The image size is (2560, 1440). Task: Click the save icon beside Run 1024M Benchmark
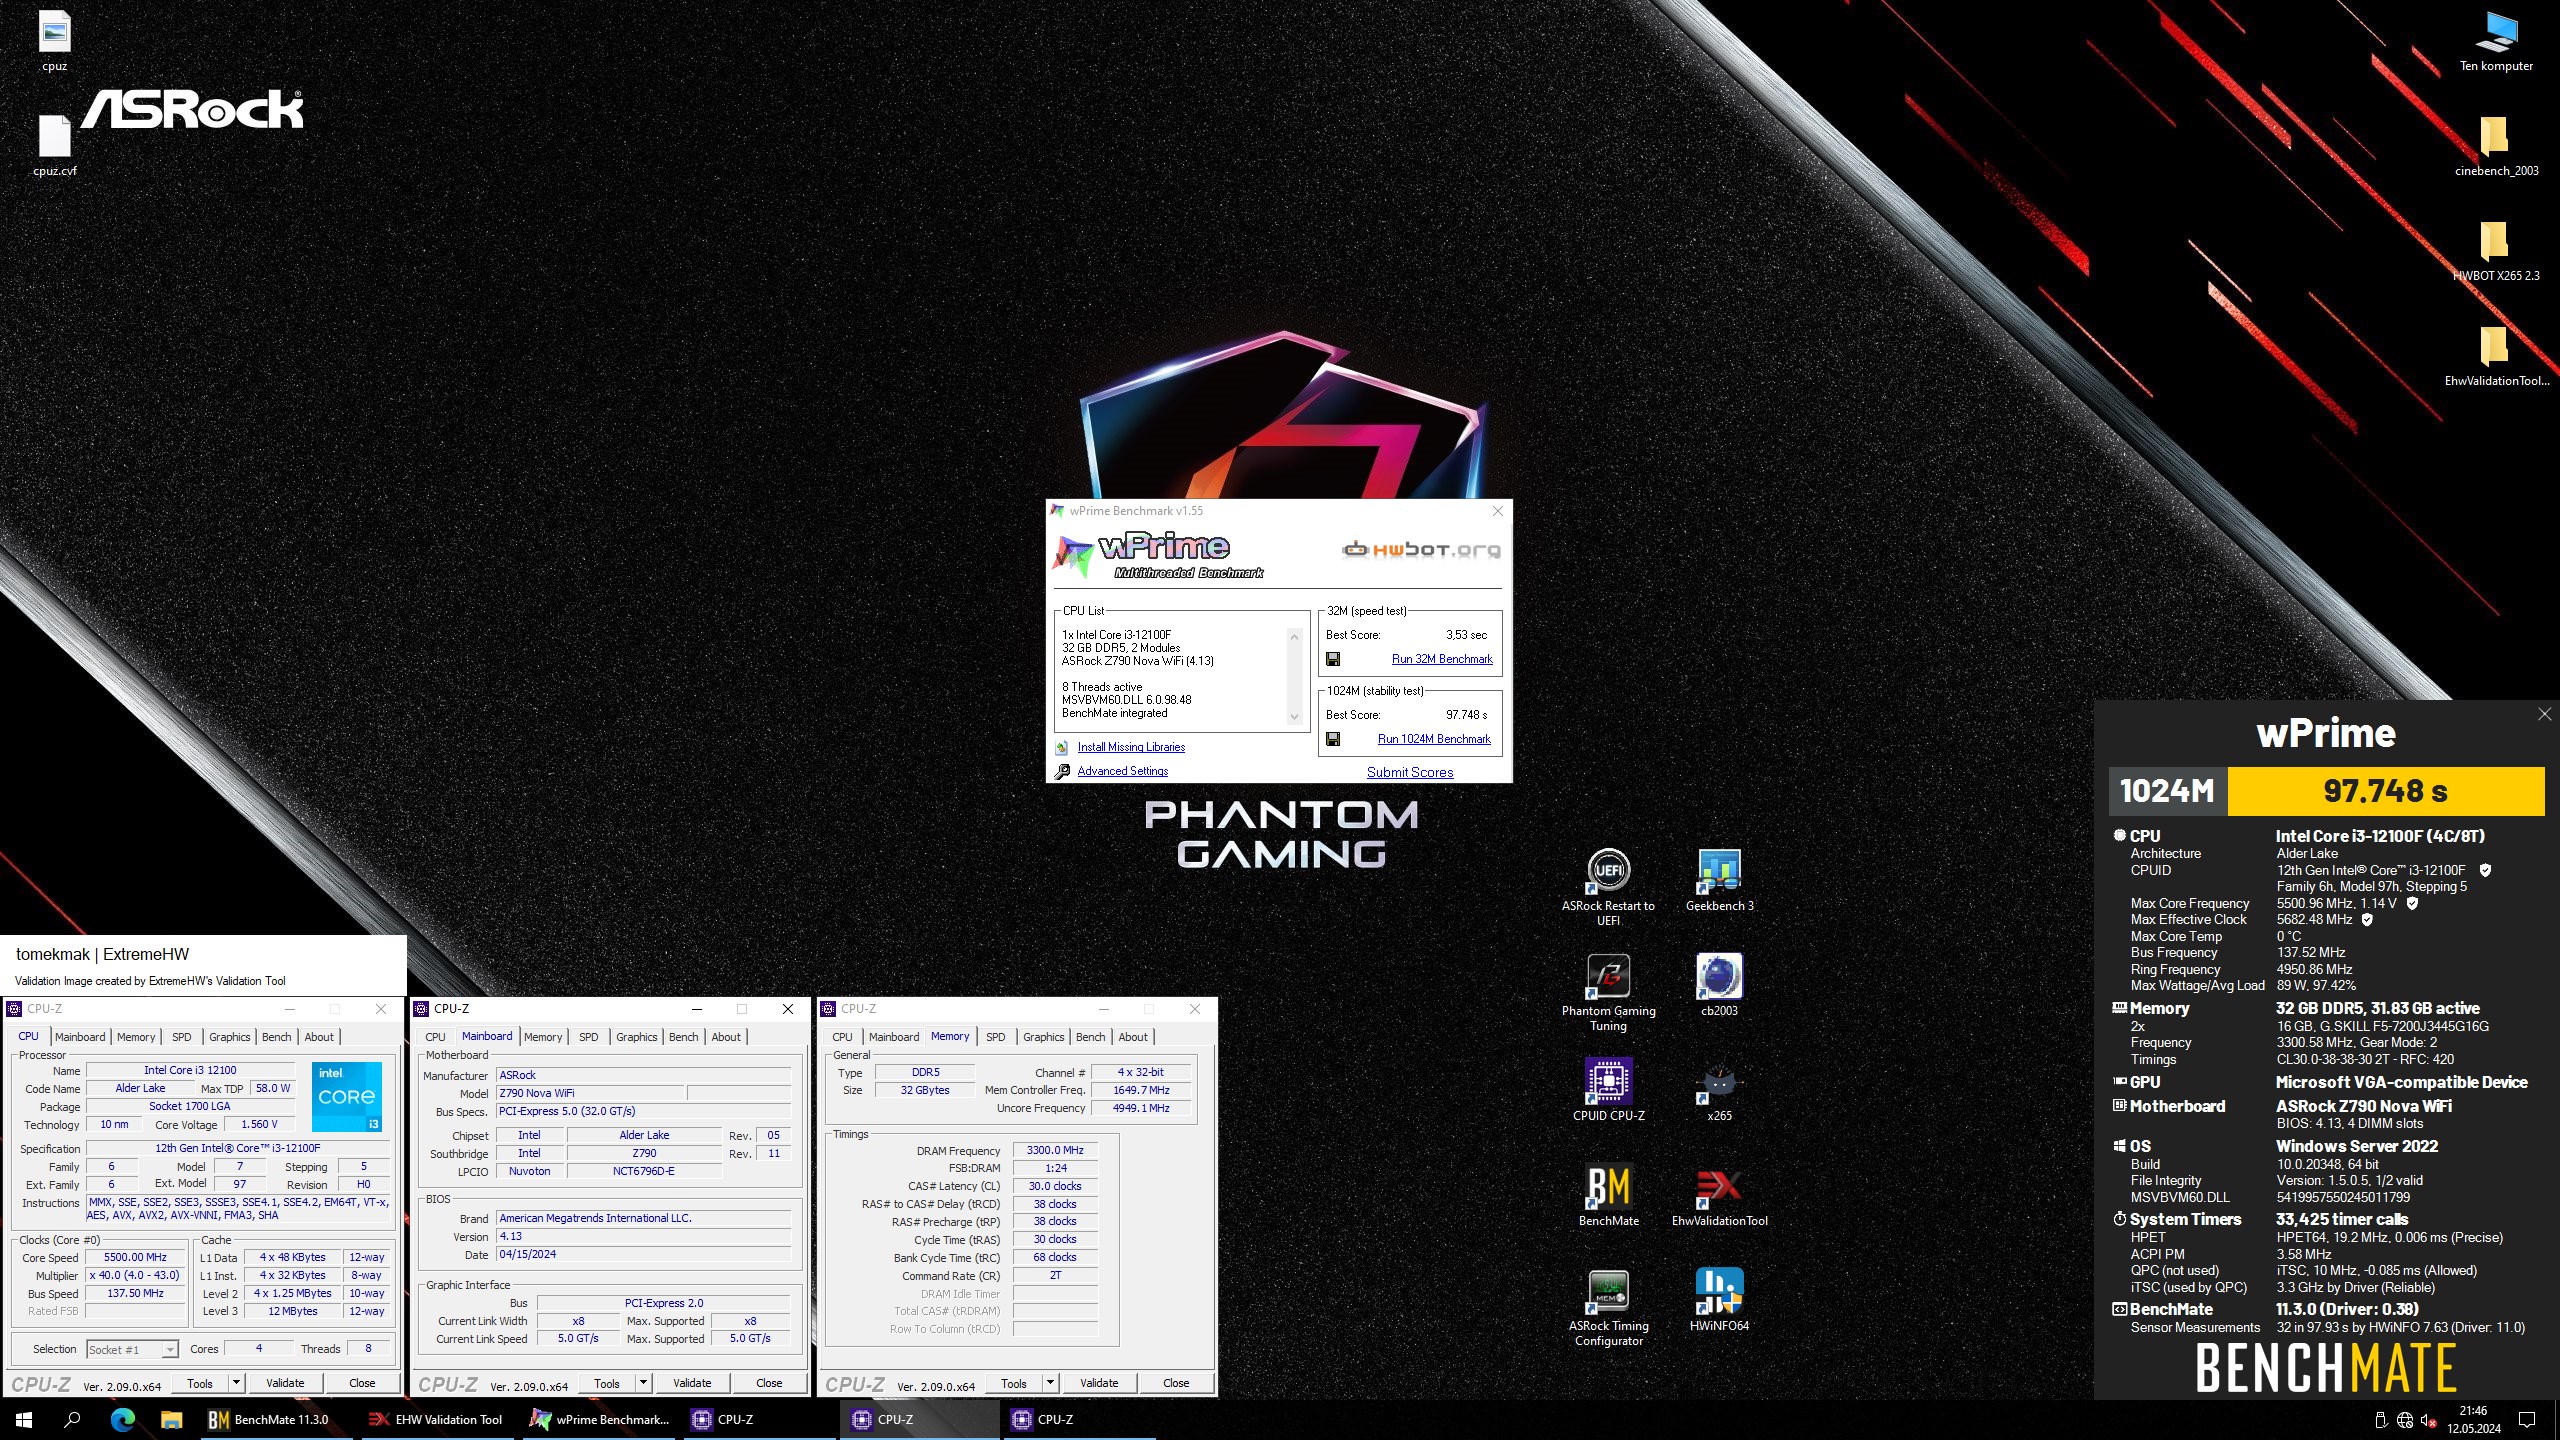point(1333,739)
